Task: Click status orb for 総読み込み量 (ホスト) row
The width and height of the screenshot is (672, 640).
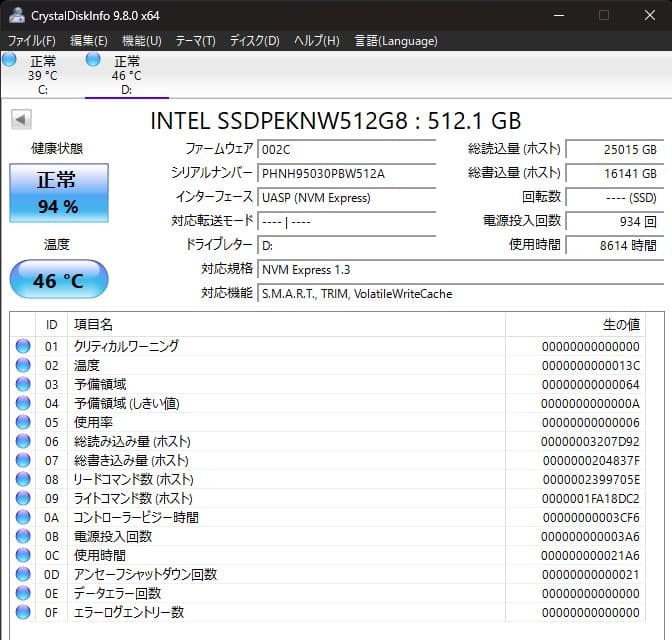Action: (x=23, y=441)
